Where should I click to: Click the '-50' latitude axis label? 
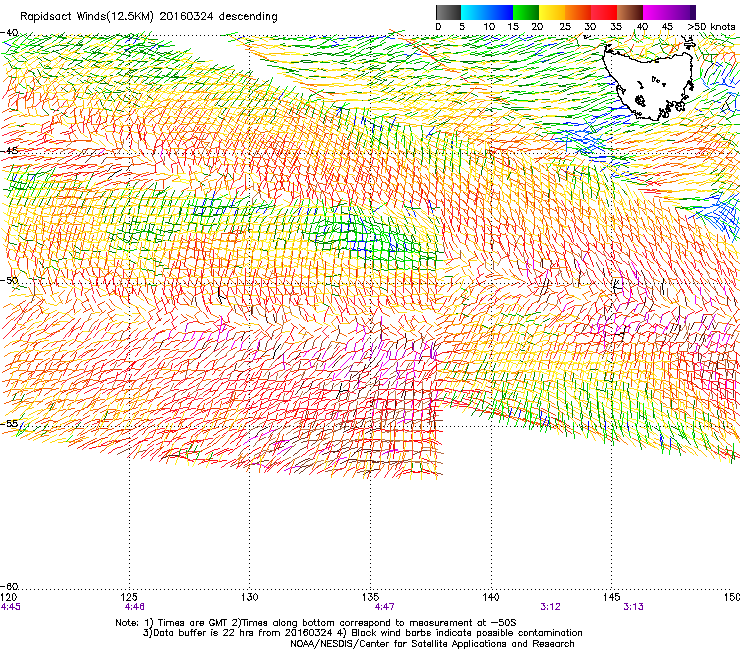[9, 280]
